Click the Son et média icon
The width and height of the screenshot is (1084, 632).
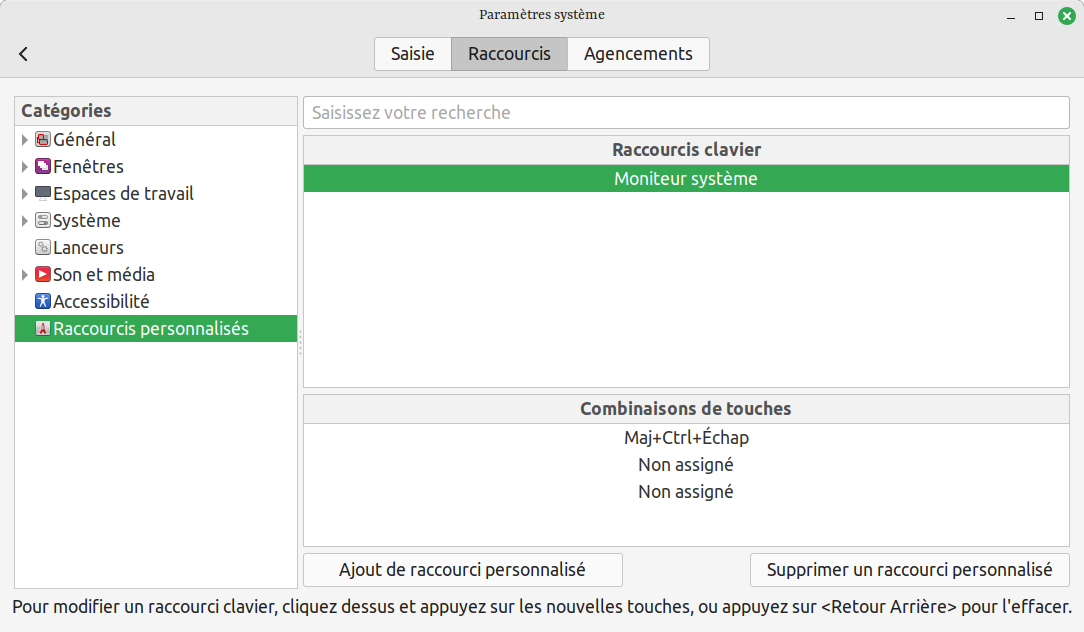[43, 275]
